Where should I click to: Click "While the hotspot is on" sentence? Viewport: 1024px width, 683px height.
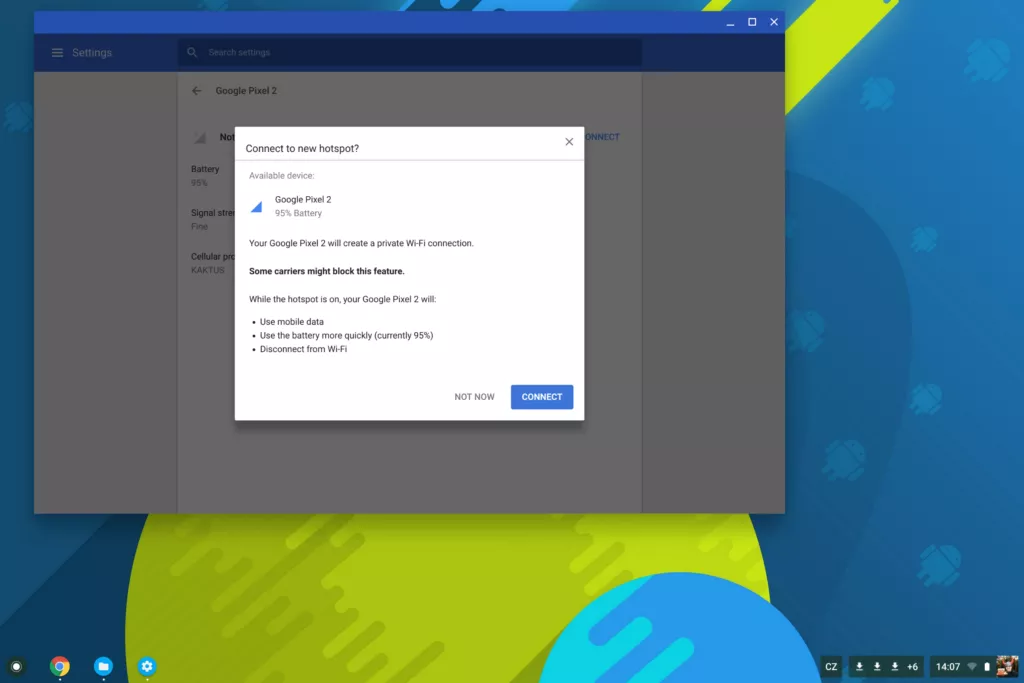342,299
